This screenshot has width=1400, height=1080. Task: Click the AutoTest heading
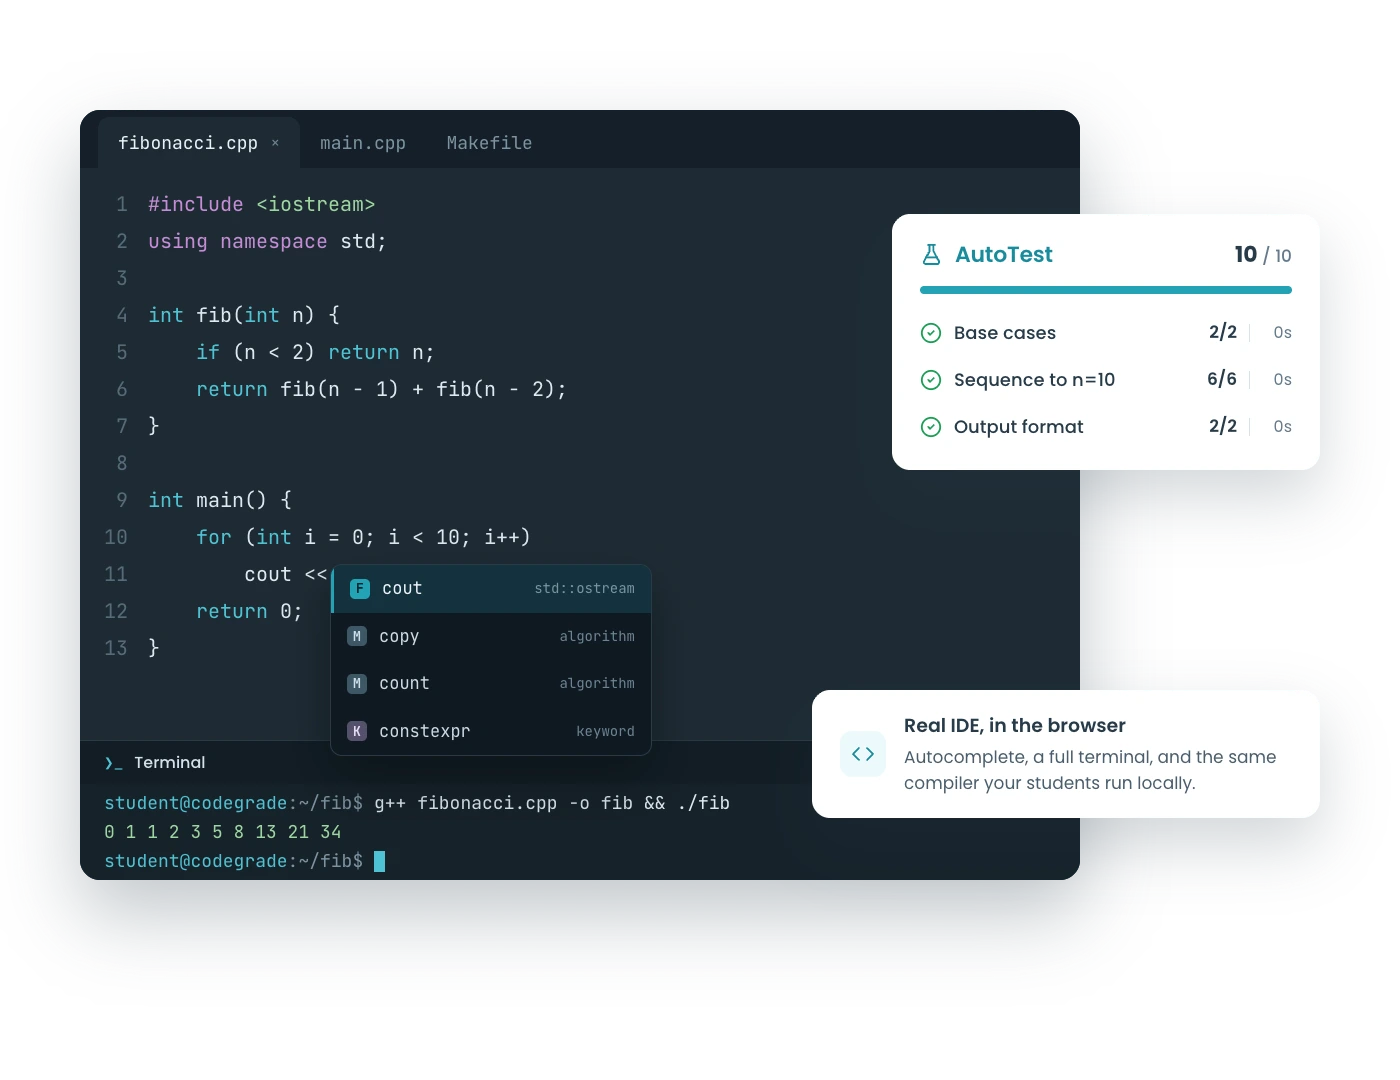tap(1004, 255)
